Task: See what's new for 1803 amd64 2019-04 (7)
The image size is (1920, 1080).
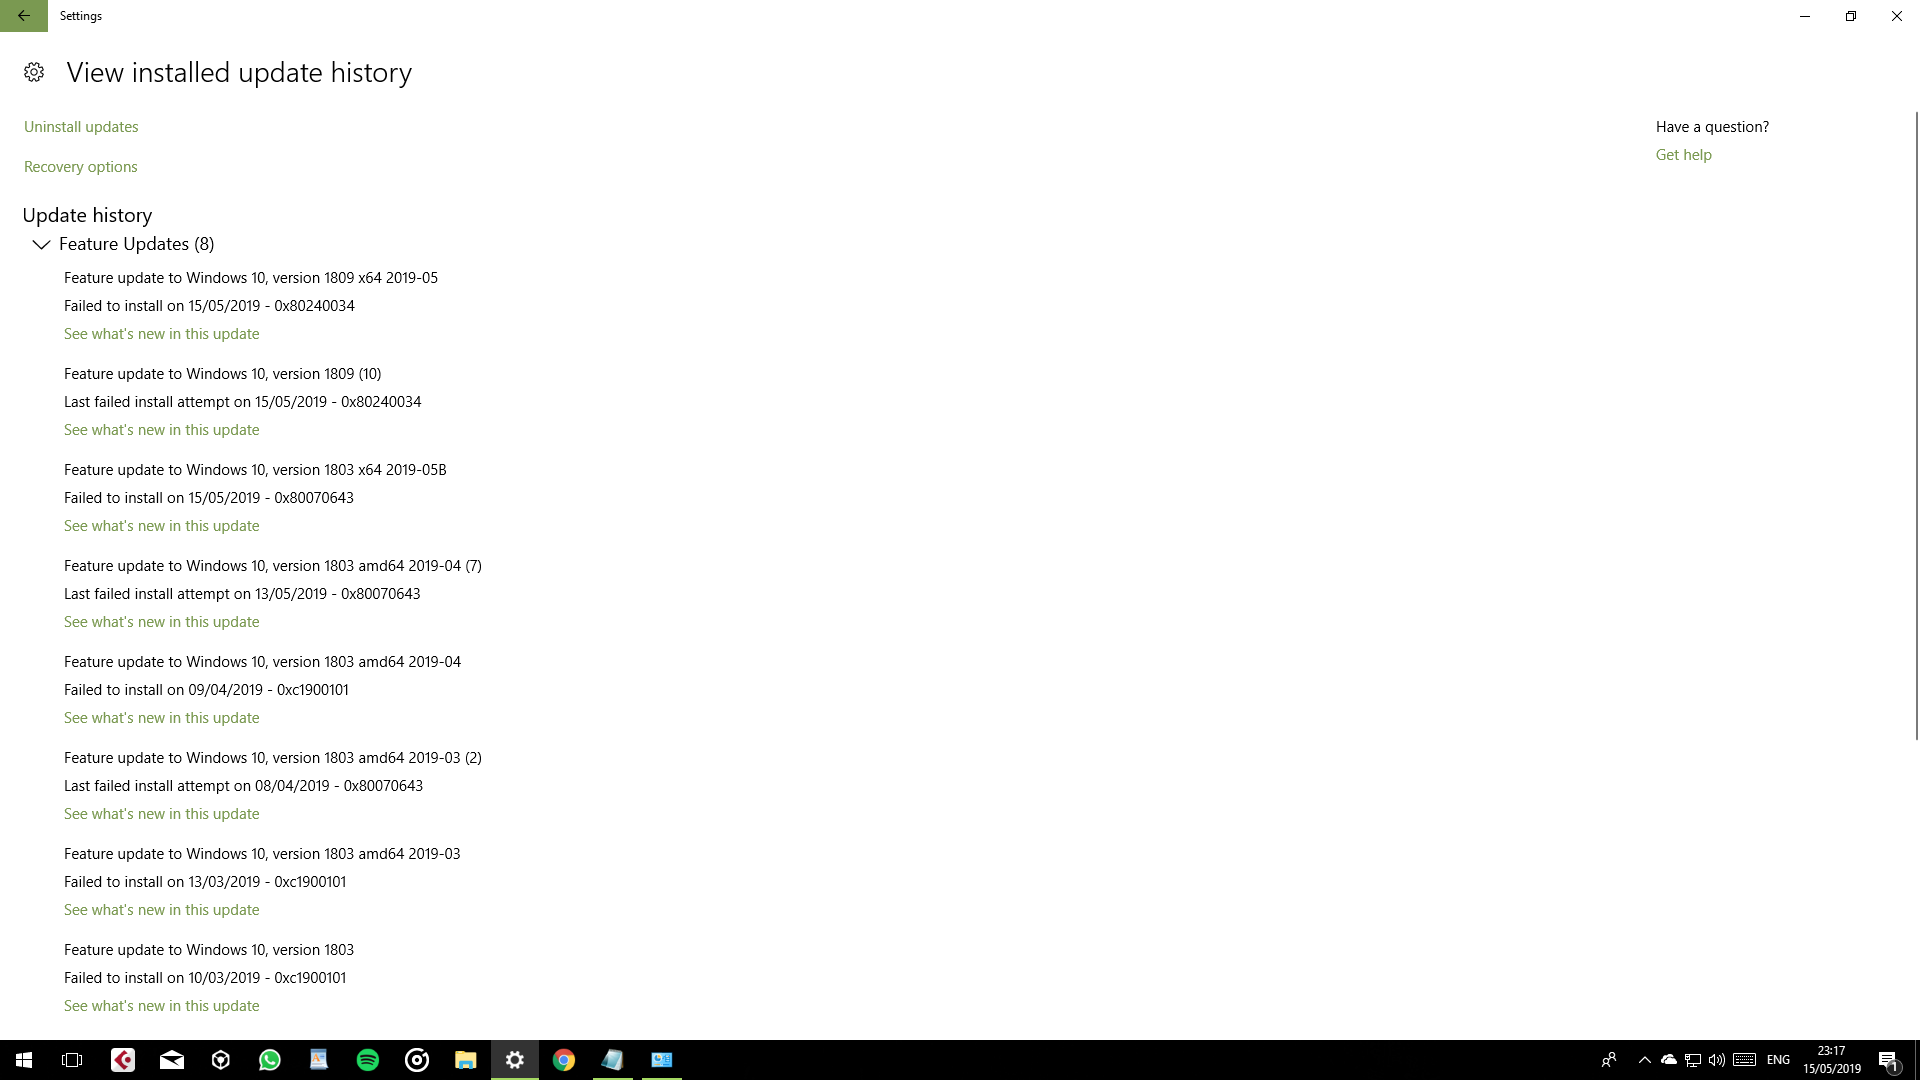Action: click(x=162, y=622)
